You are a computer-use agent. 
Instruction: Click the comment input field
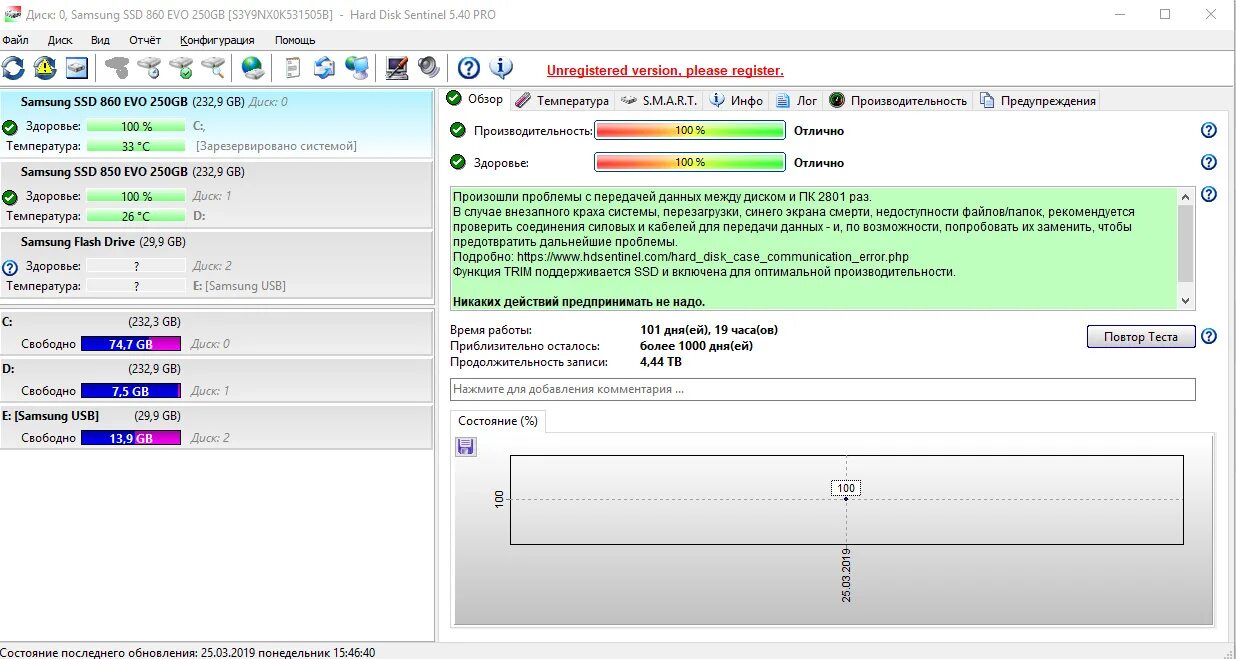click(x=822, y=389)
